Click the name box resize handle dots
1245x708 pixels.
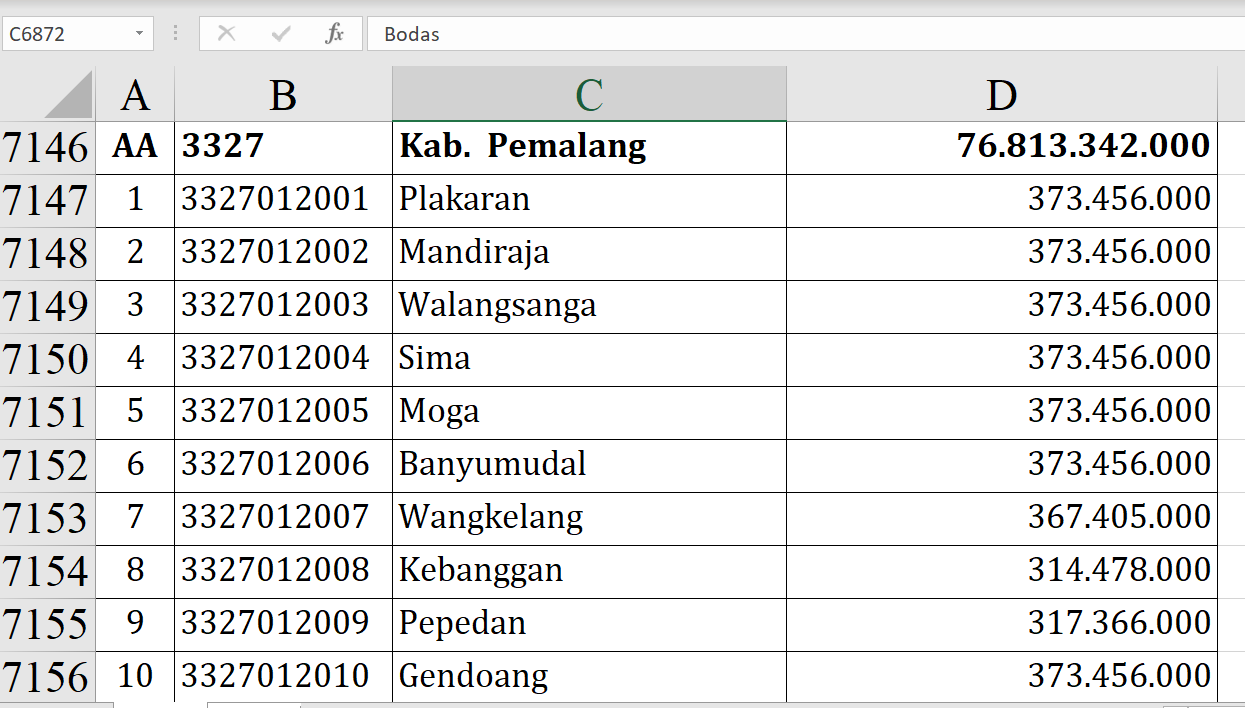coord(176,34)
